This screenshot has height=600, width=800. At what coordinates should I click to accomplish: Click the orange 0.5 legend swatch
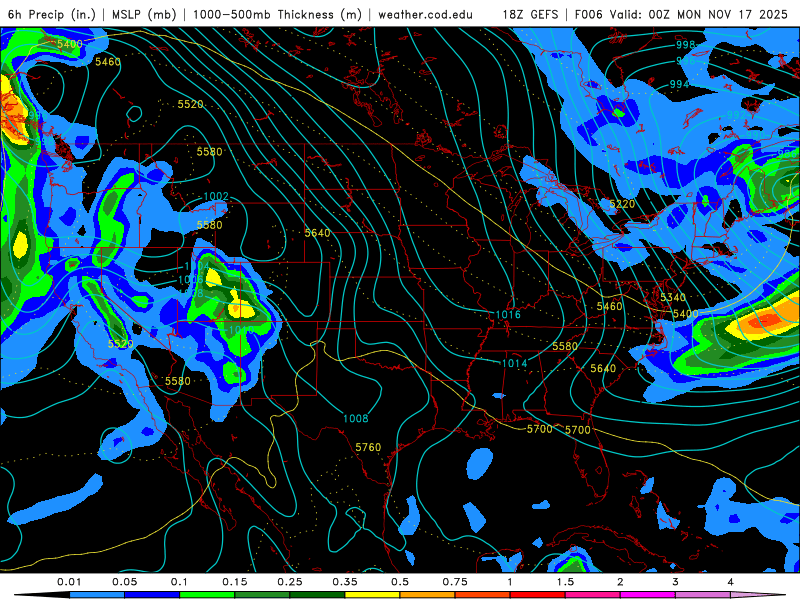tap(427, 595)
